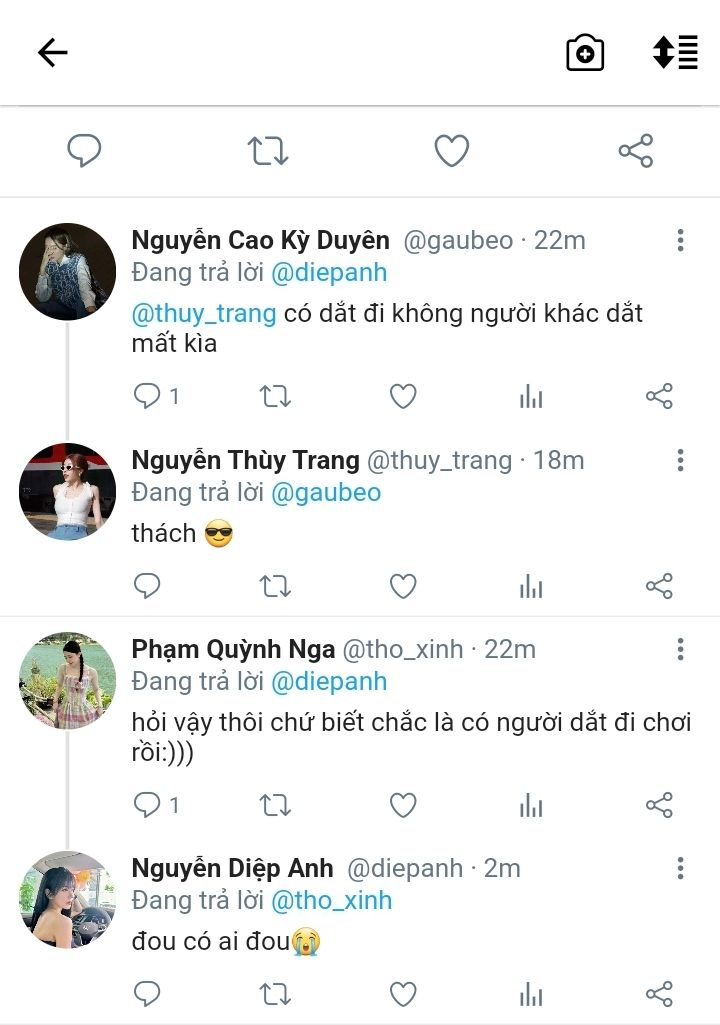
Task: Like Nguyễn Cao Kỳ Duyên's reply
Action: pyautogui.click(x=403, y=397)
